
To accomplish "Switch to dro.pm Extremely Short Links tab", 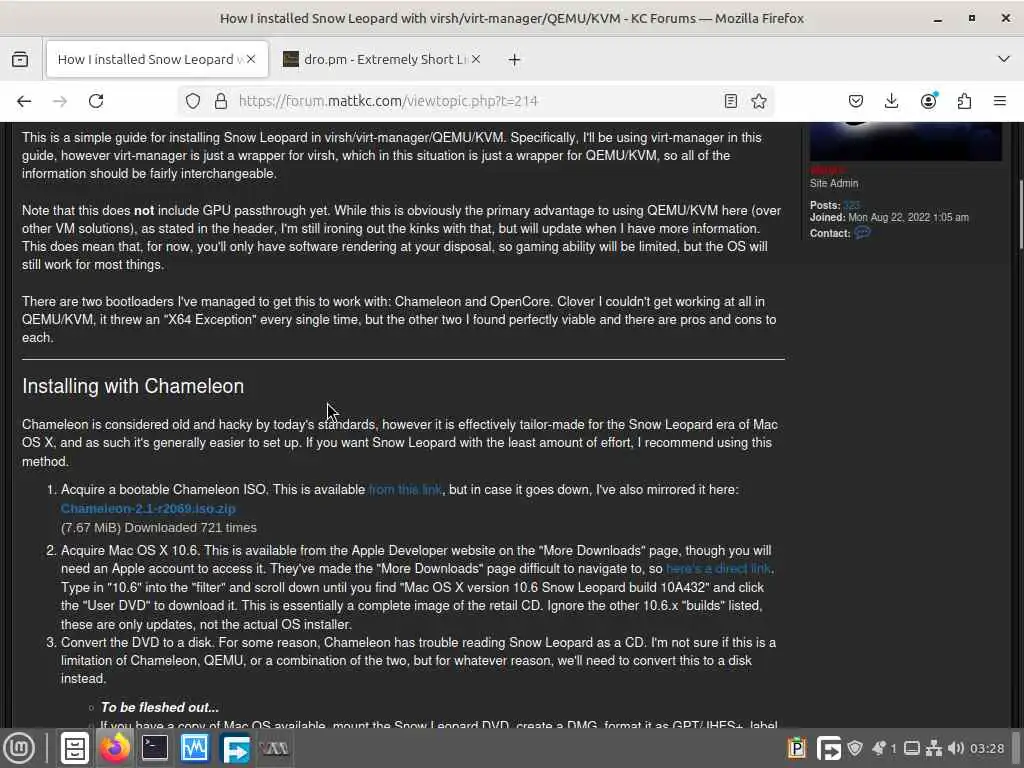I will point(381,59).
